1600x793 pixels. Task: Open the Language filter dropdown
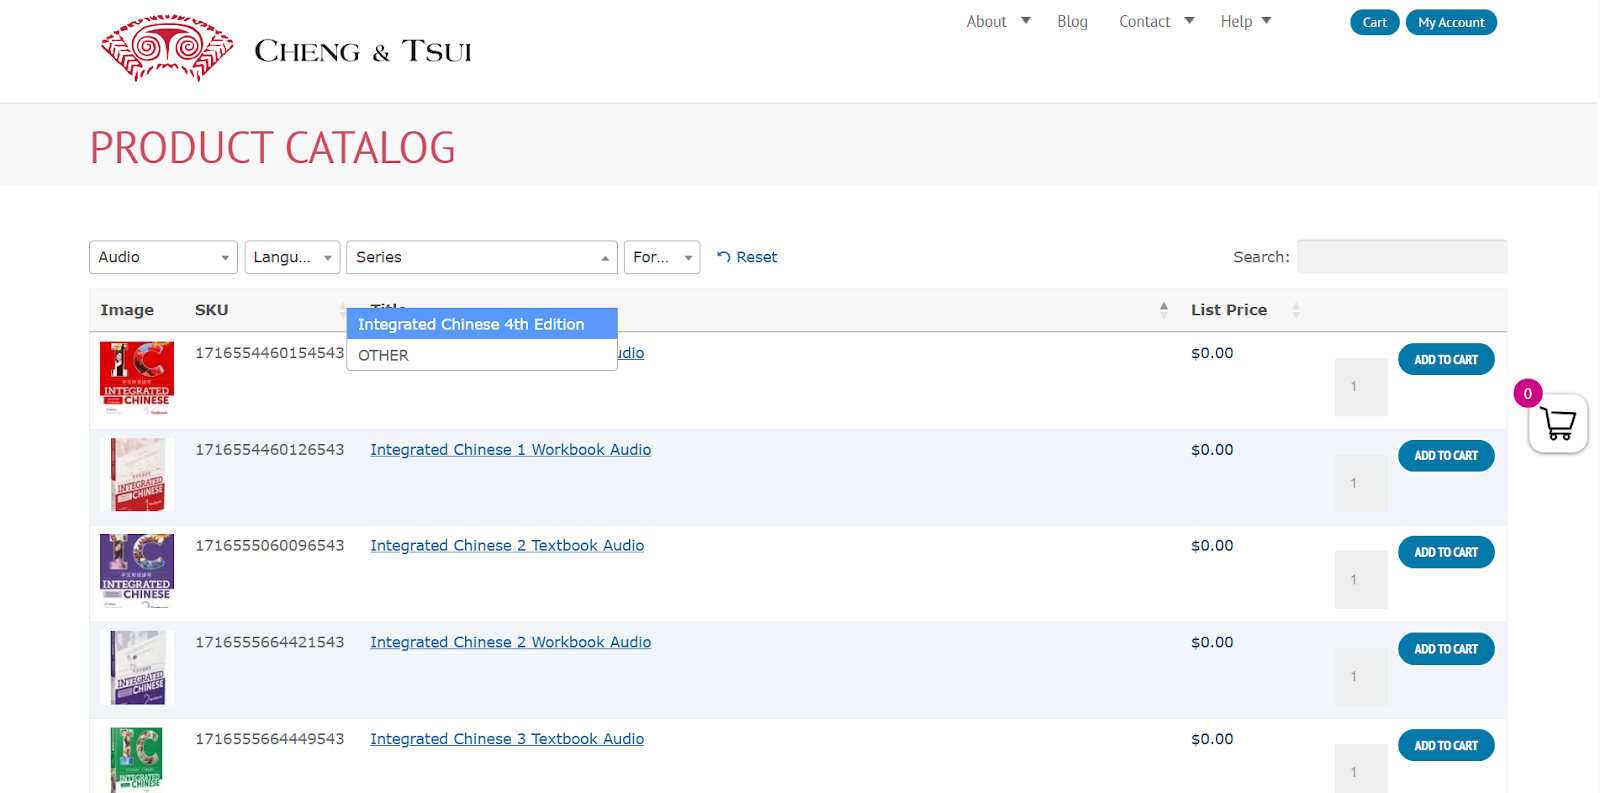point(293,257)
